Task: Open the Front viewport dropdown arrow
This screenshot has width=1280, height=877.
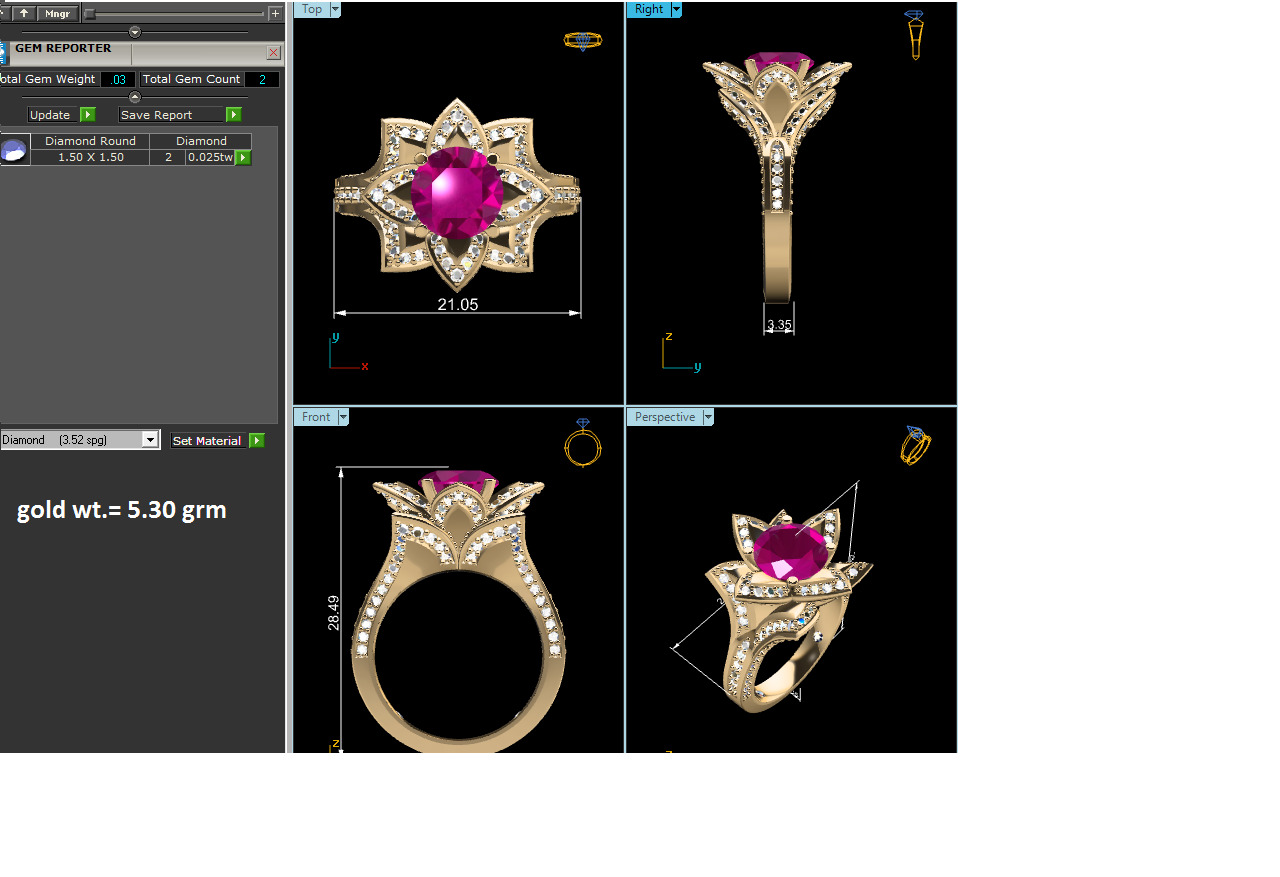Action: (x=343, y=417)
